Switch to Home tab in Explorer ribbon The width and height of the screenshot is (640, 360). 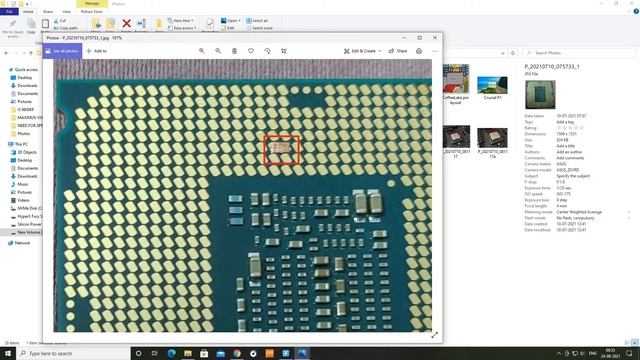click(x=28, y=11)
